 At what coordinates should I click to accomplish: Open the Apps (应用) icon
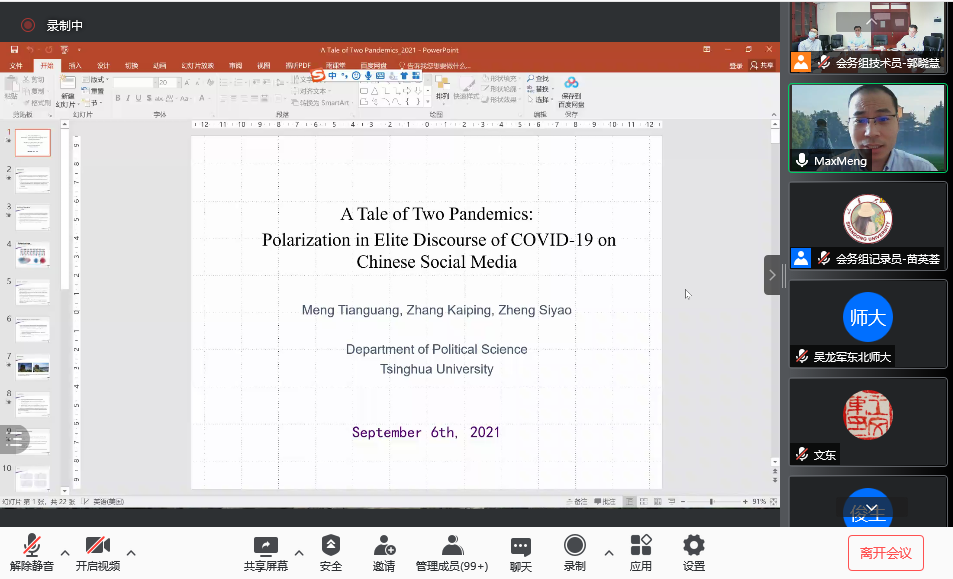pos(641,546)
